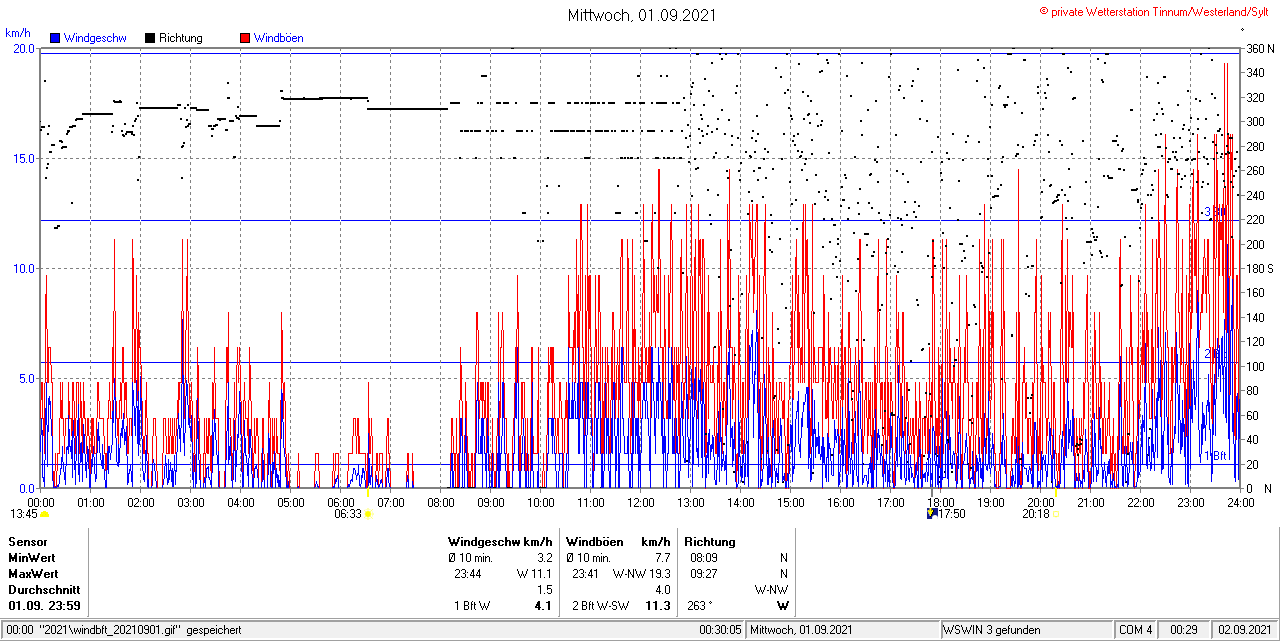Click the 08:09 direction time entry
1280x641 pixels.
click(704, 557)
